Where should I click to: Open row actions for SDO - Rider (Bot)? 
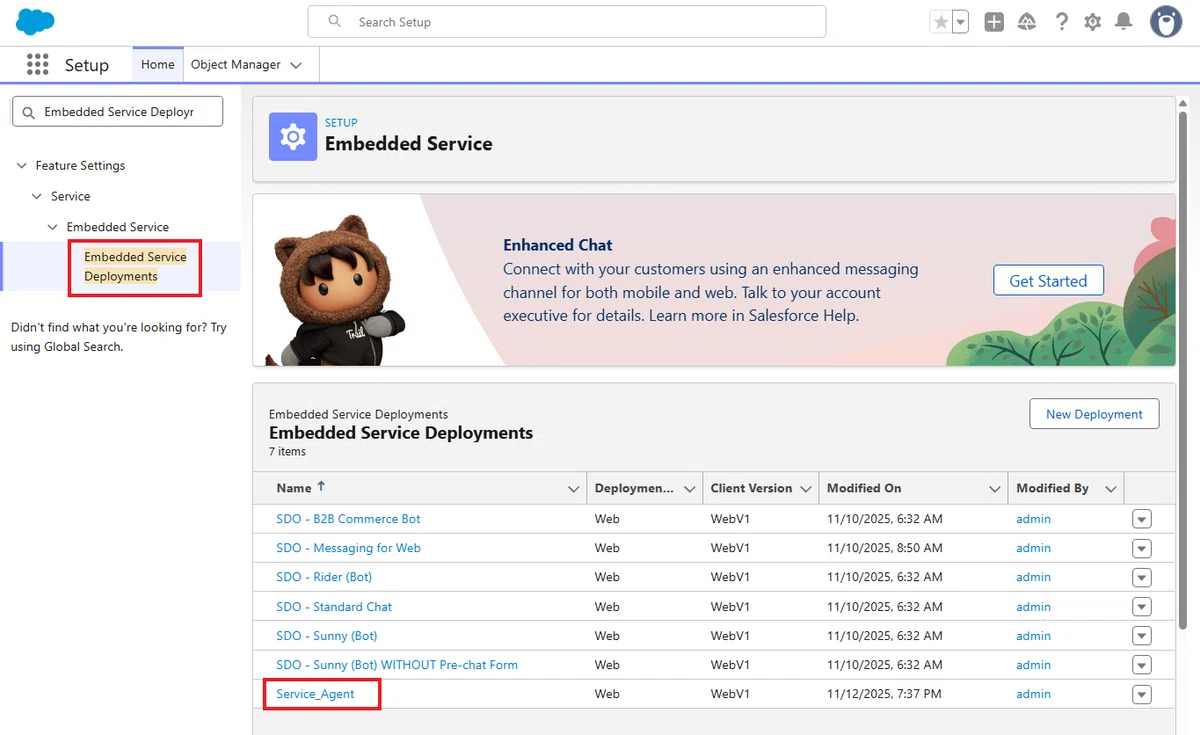tap(1142, 577)
